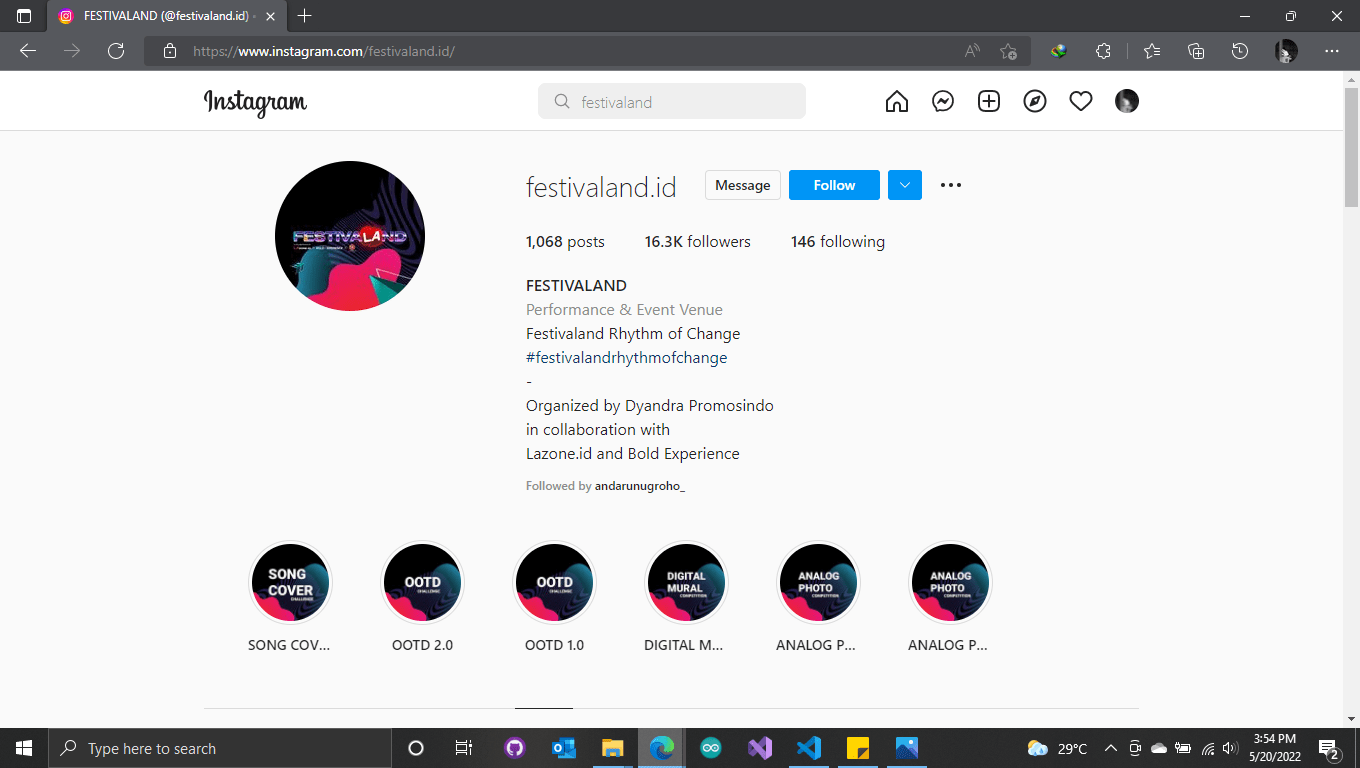This screenshot has width=1360, height=768.
Task: Open Messenger direct messages icon
Action: tap(943, 101)
